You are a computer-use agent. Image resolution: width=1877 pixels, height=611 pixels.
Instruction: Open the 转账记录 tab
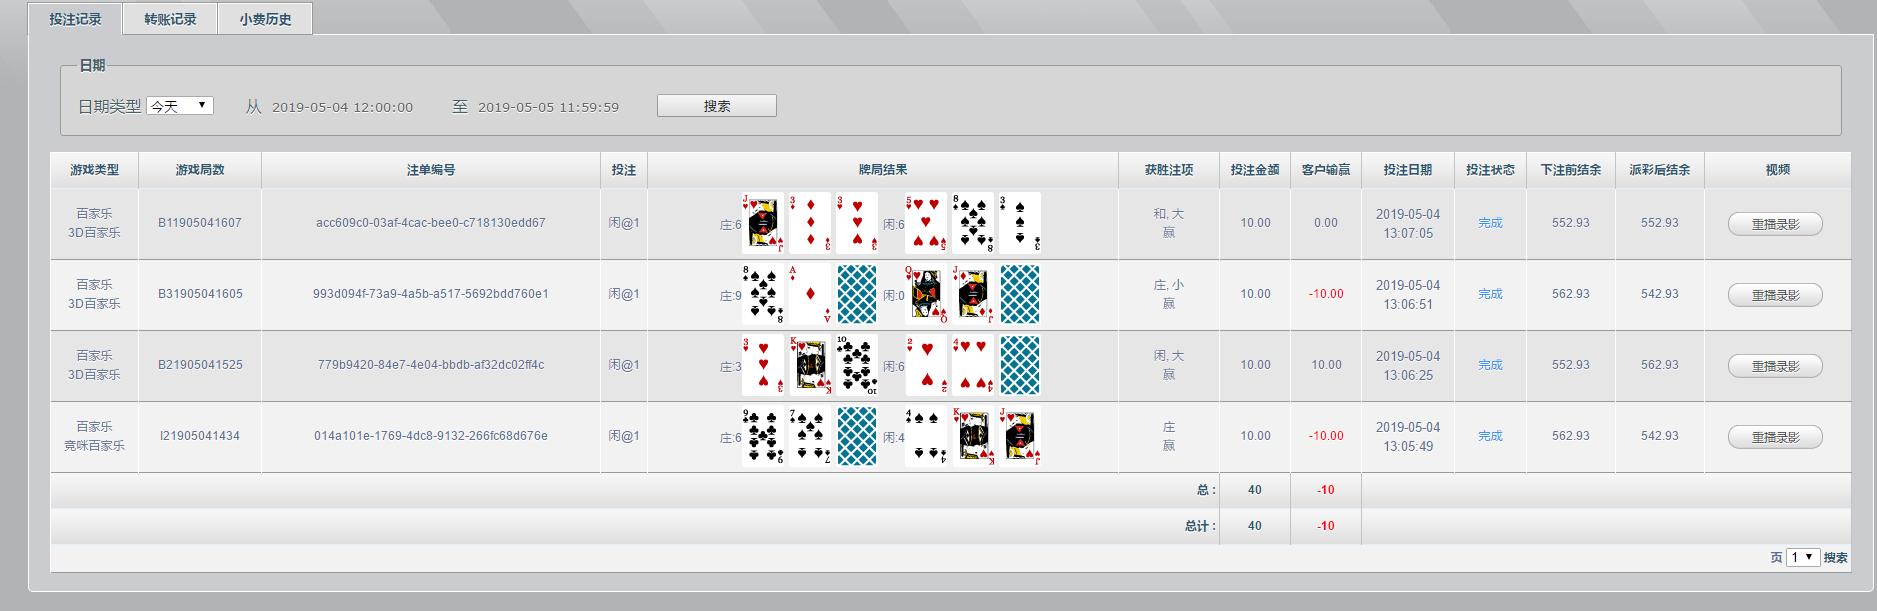point(170,19)
